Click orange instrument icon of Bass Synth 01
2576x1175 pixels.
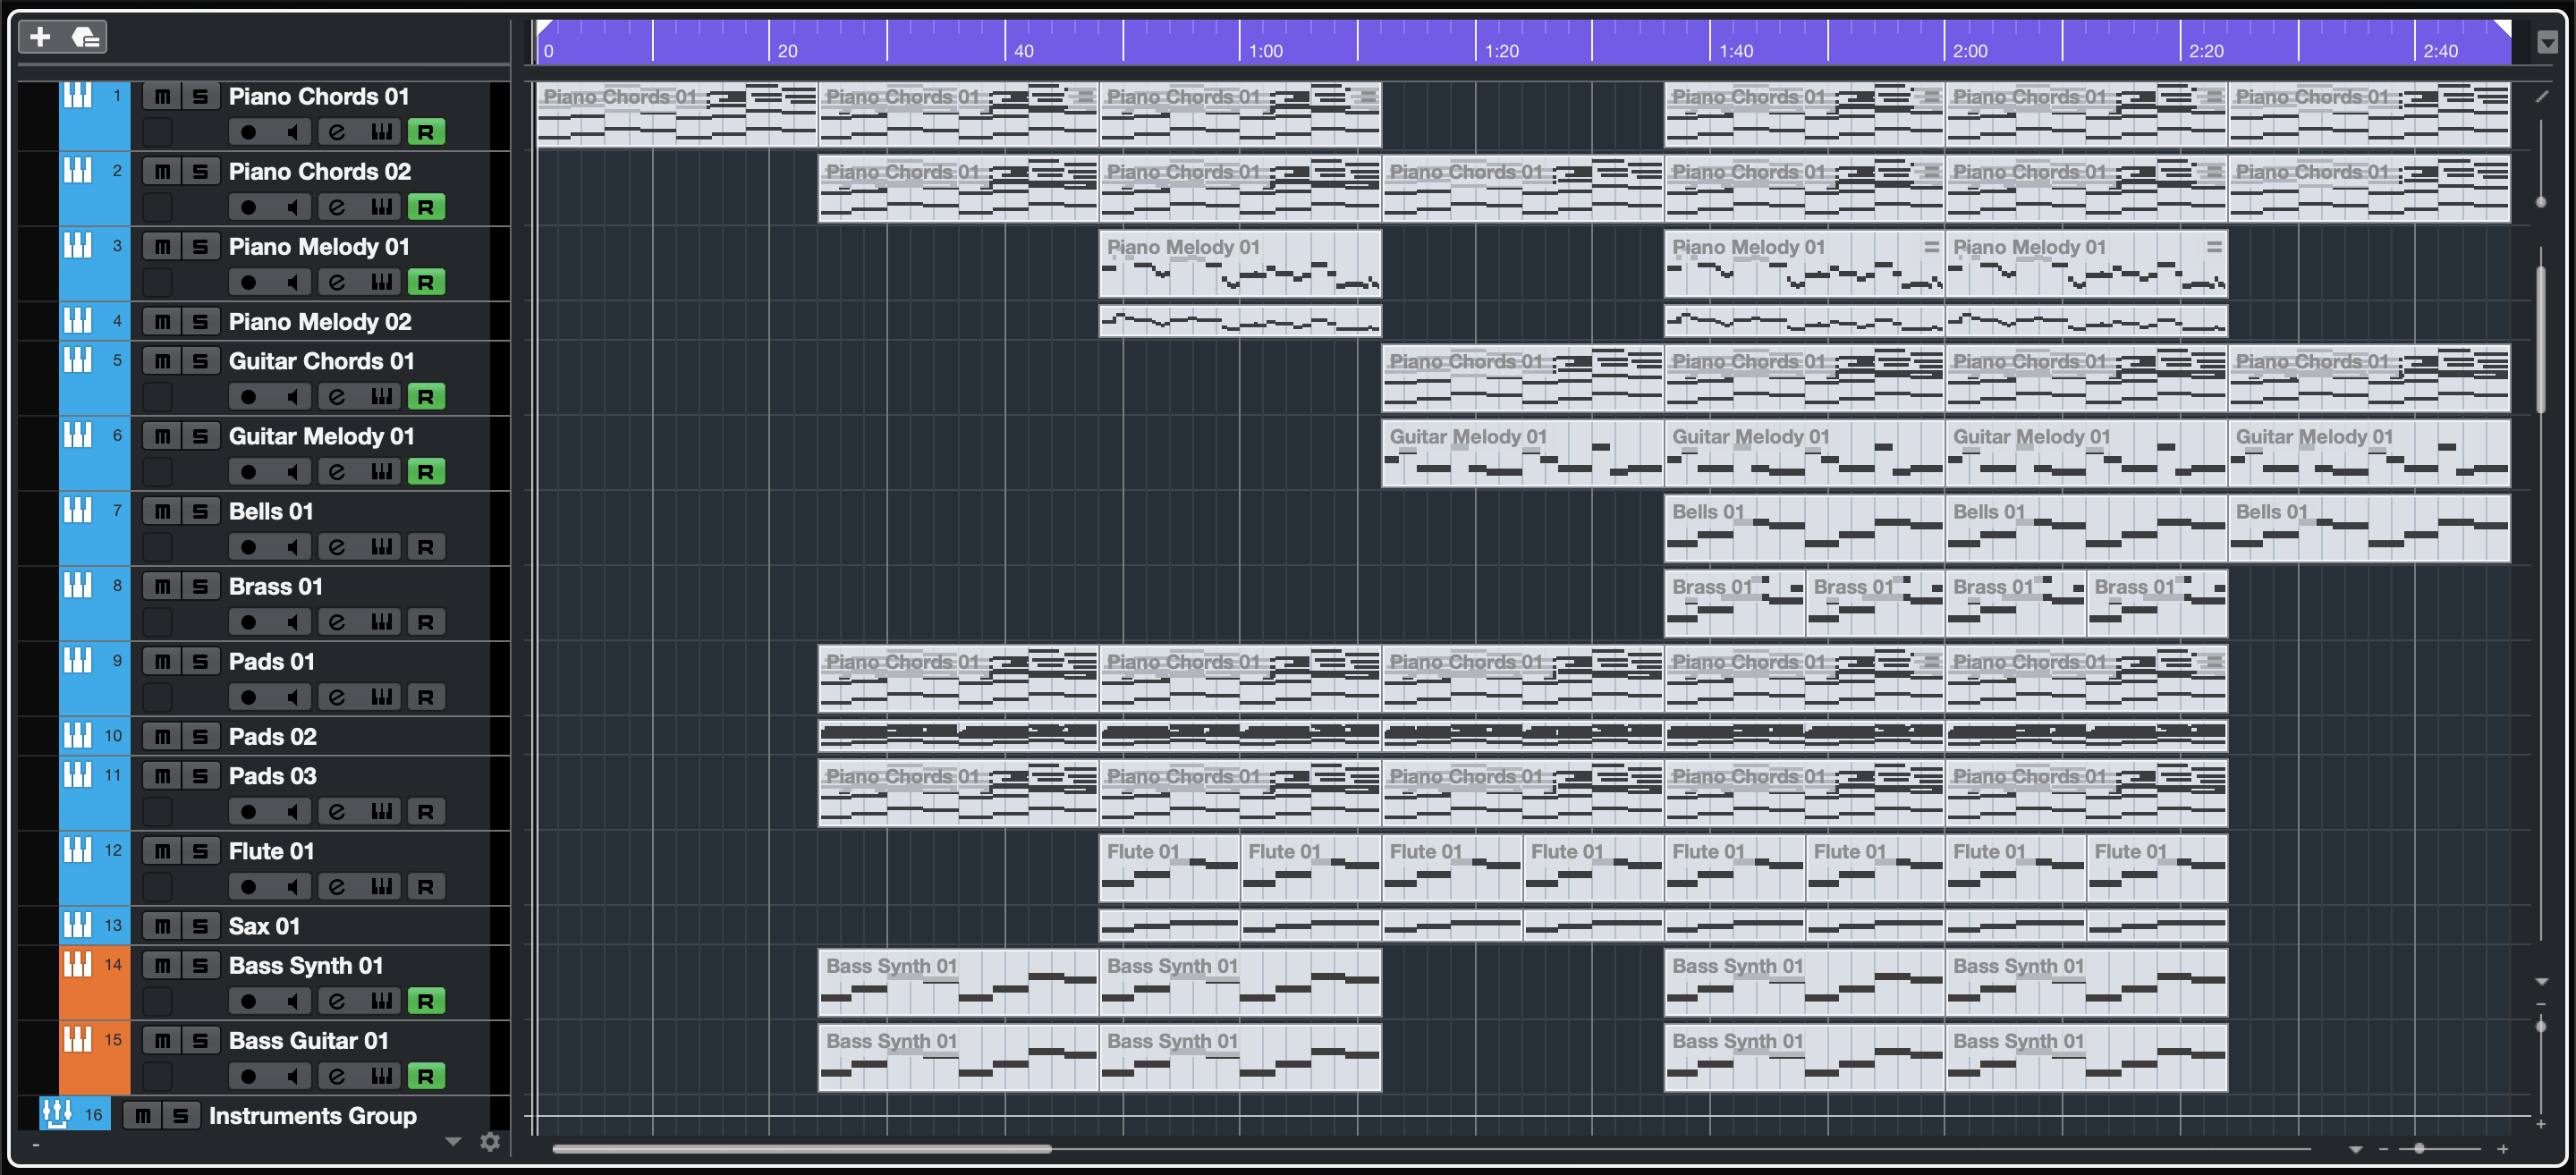(78, 964)
